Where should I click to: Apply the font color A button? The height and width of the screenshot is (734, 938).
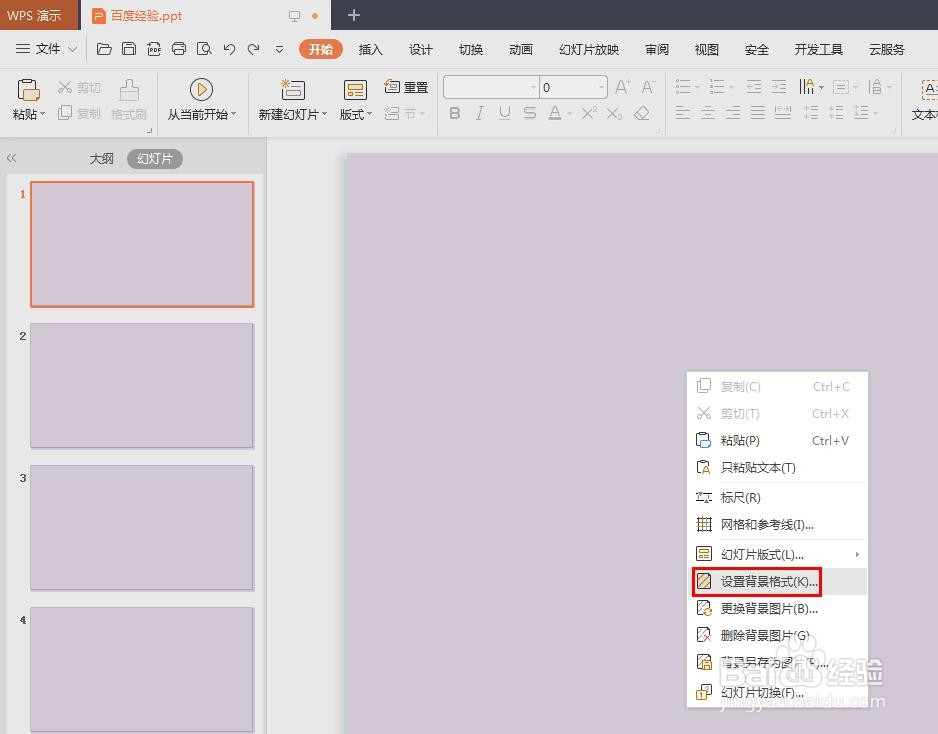pyautogui.click(x=555, y=113)
